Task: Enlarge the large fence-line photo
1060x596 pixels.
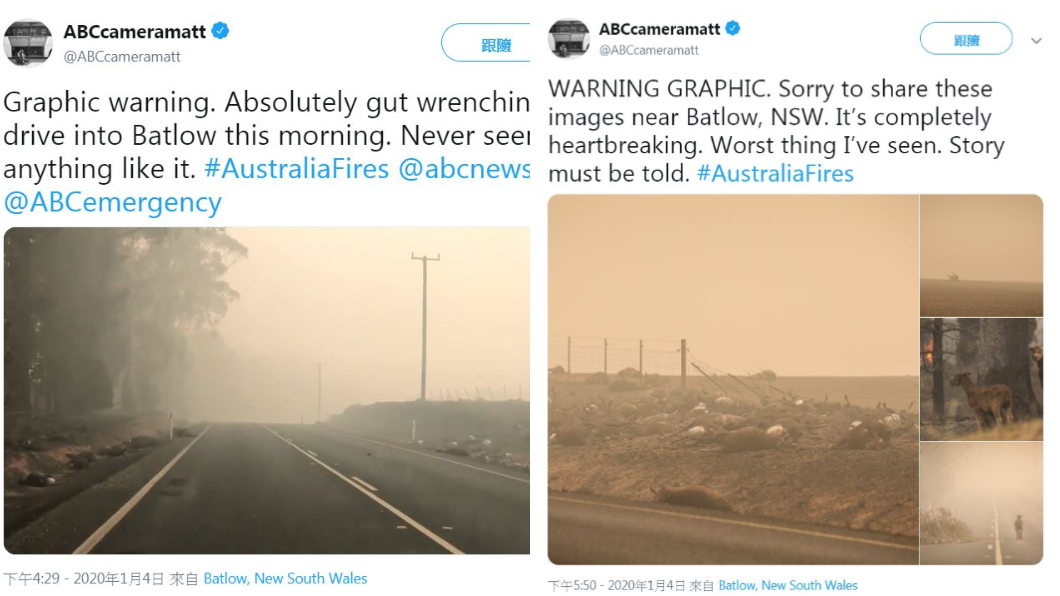Action: 733,379
